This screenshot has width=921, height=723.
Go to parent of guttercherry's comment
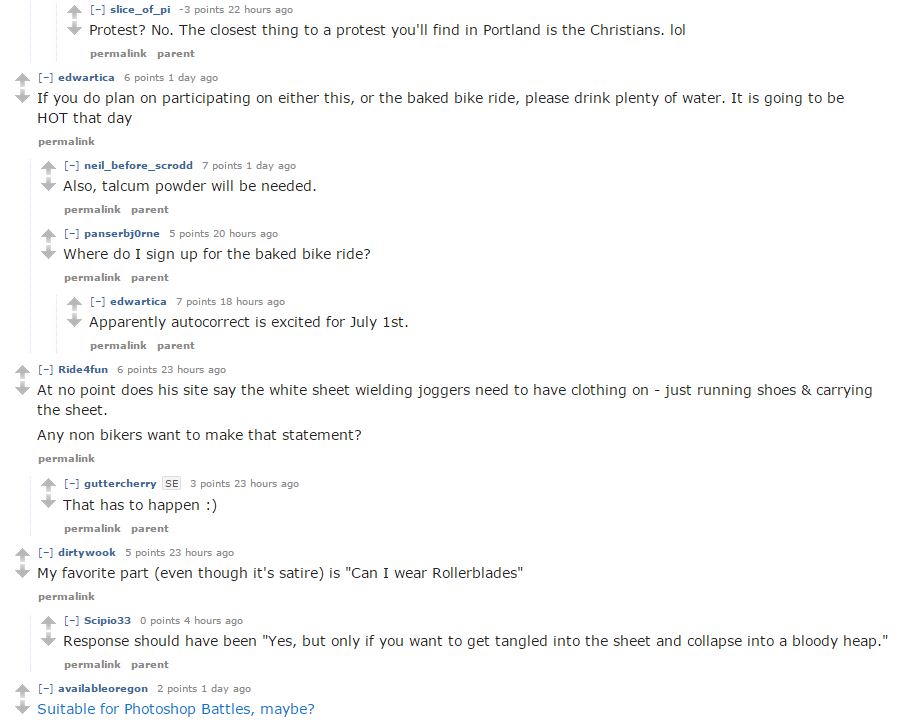coord(150,529)
